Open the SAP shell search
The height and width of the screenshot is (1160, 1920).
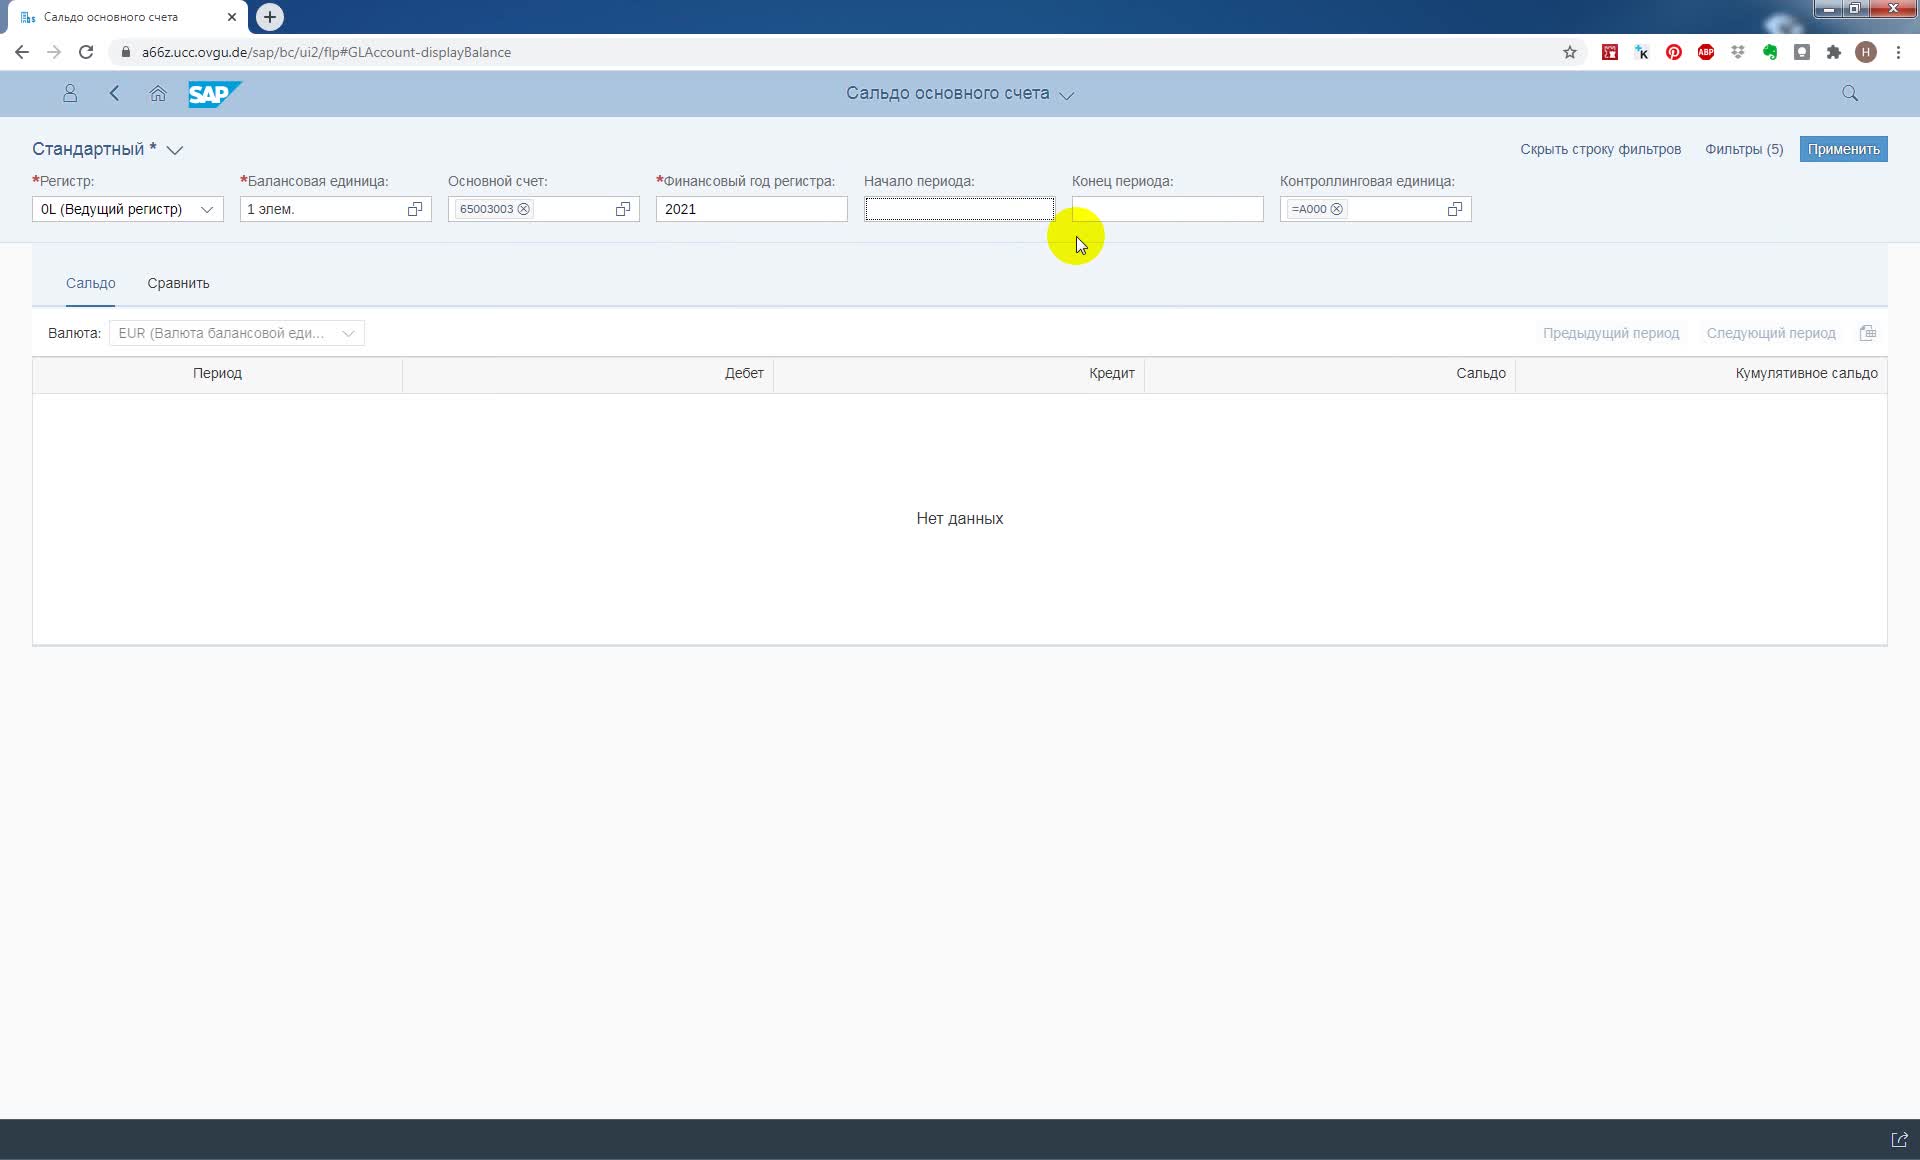click(x=1850, y=93)
